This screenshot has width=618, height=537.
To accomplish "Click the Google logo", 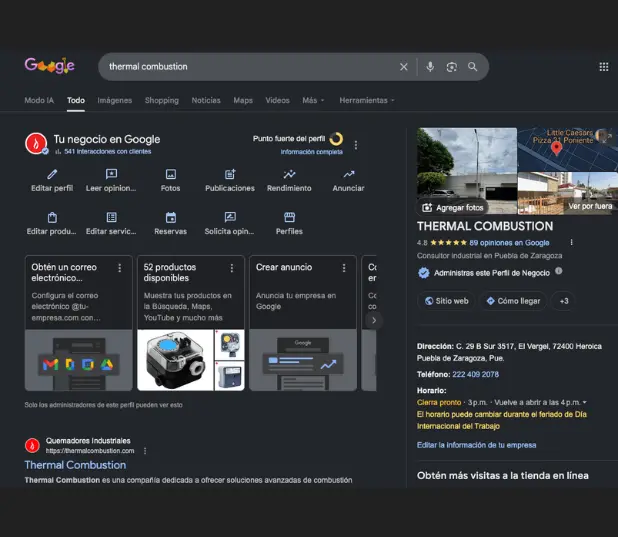I will click(50, 65).
